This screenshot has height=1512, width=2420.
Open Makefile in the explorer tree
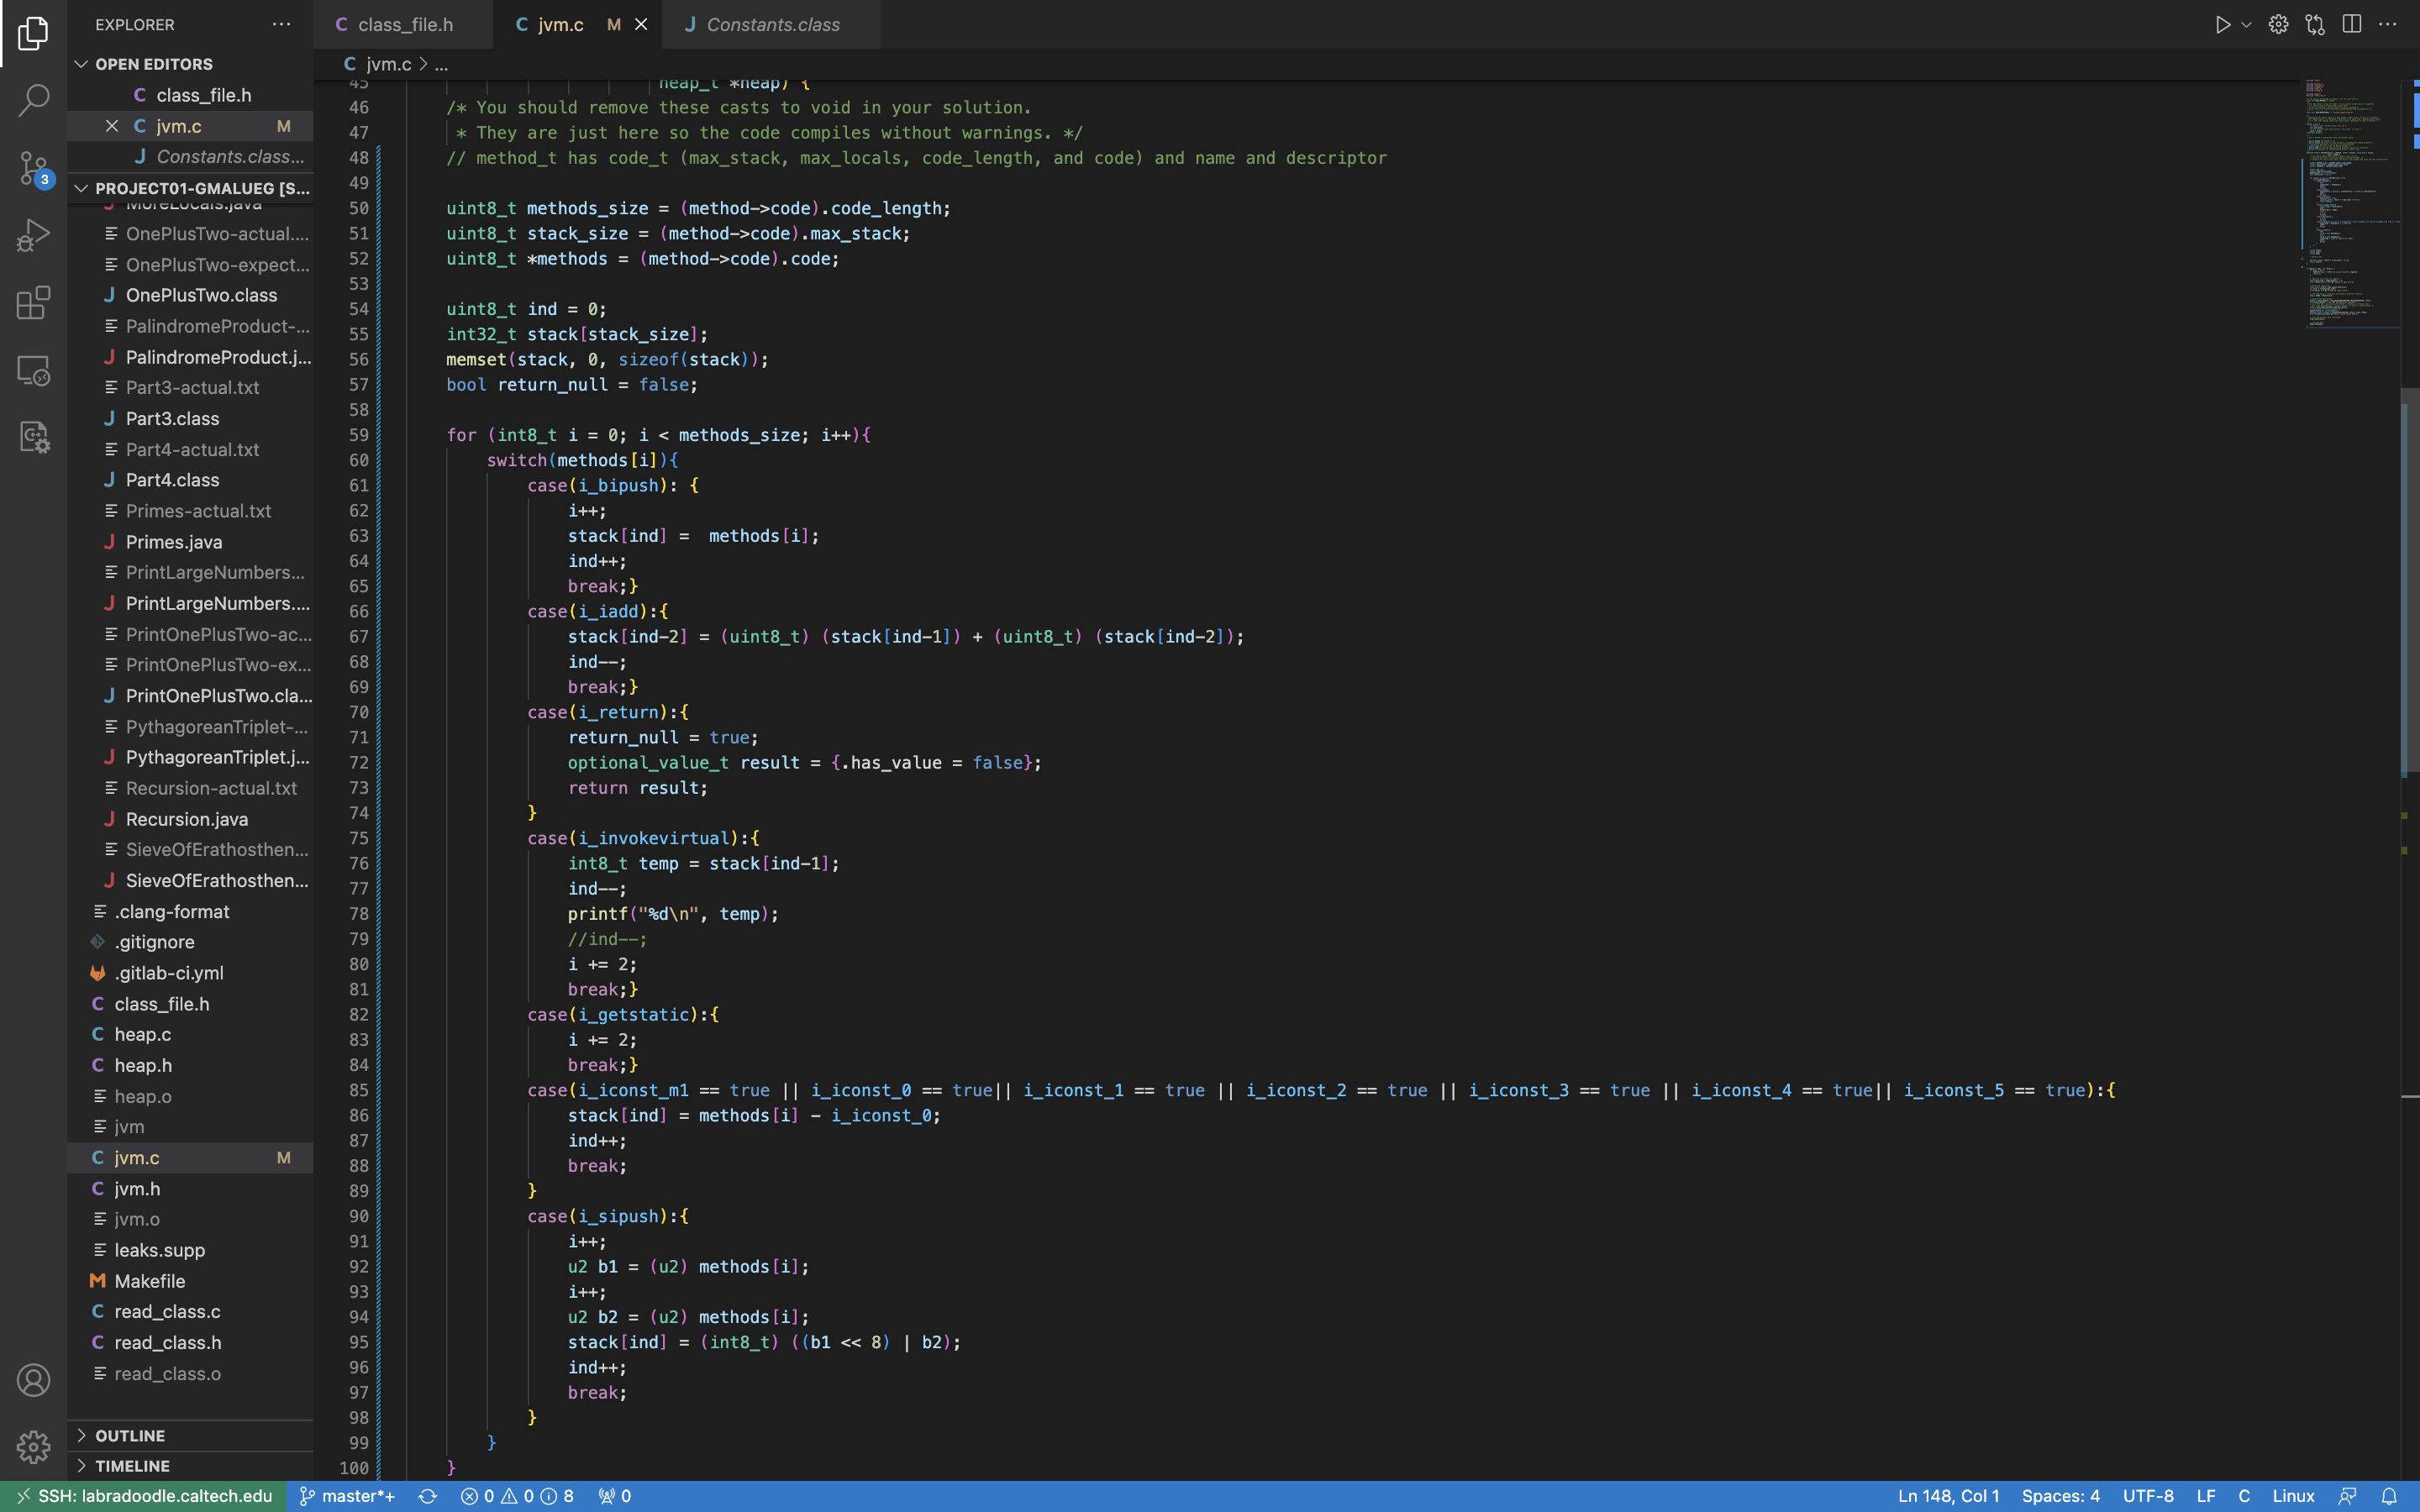(149, 1281)
